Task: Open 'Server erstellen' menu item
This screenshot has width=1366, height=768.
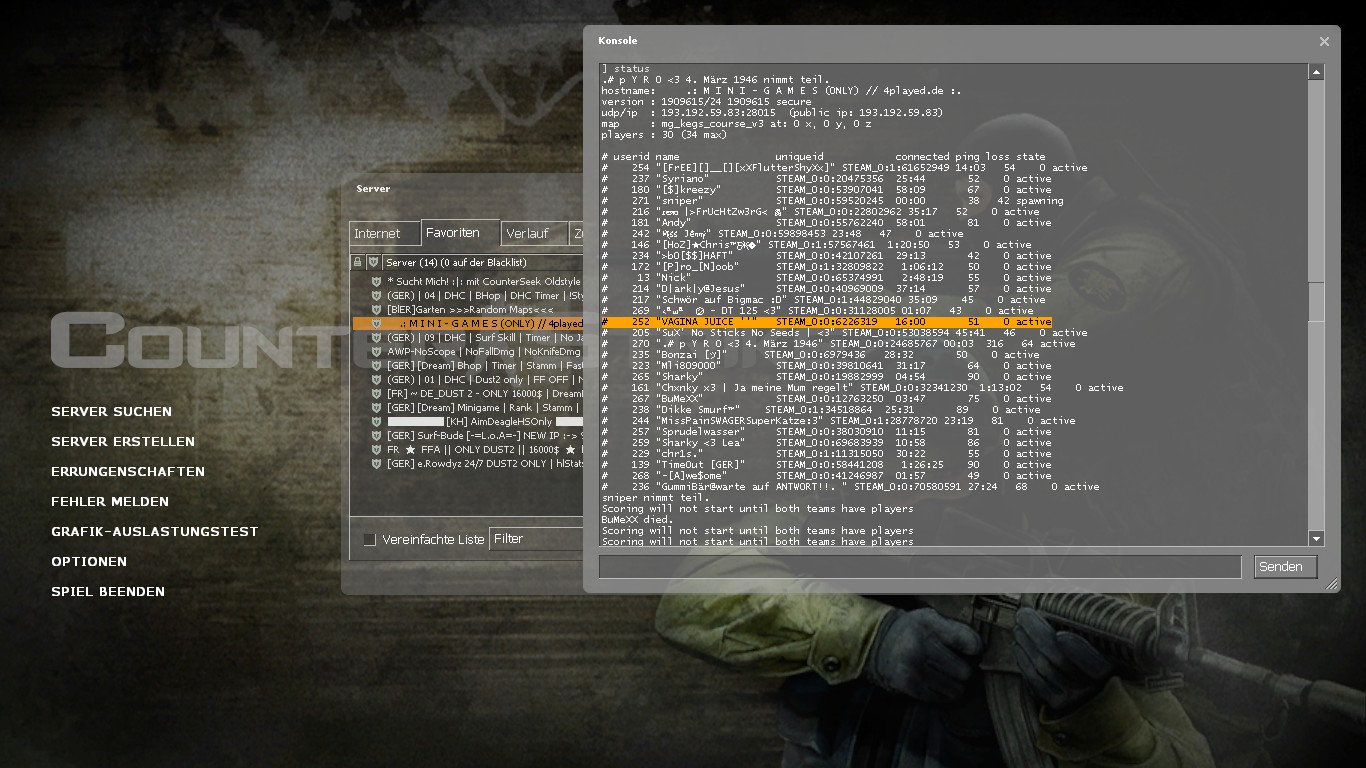Action: [x=123, y=441]
